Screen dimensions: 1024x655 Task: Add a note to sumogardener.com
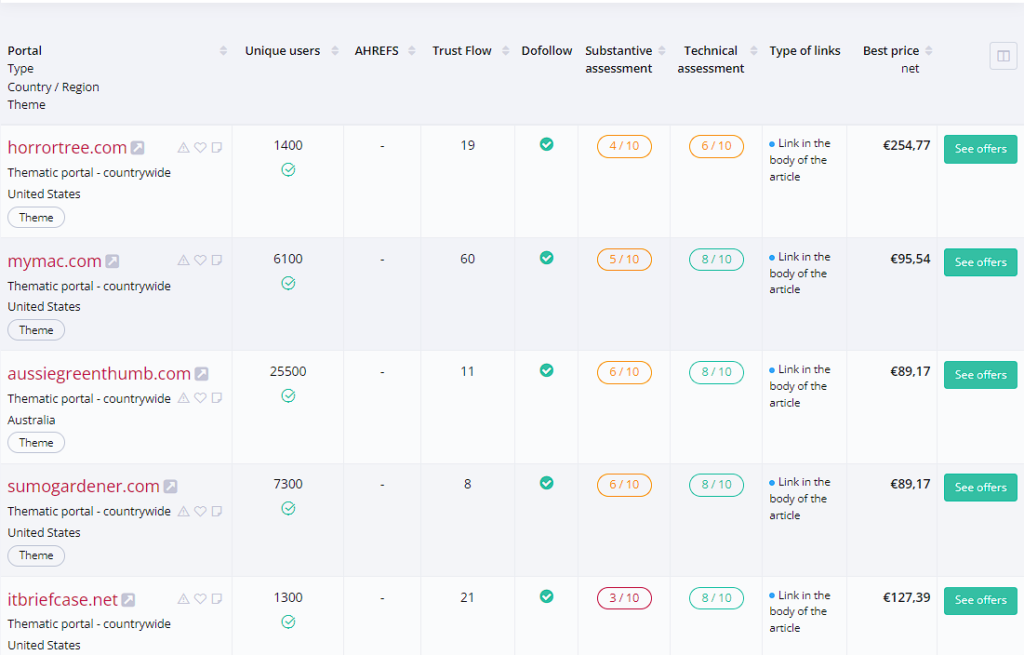[x=217, y=511]
